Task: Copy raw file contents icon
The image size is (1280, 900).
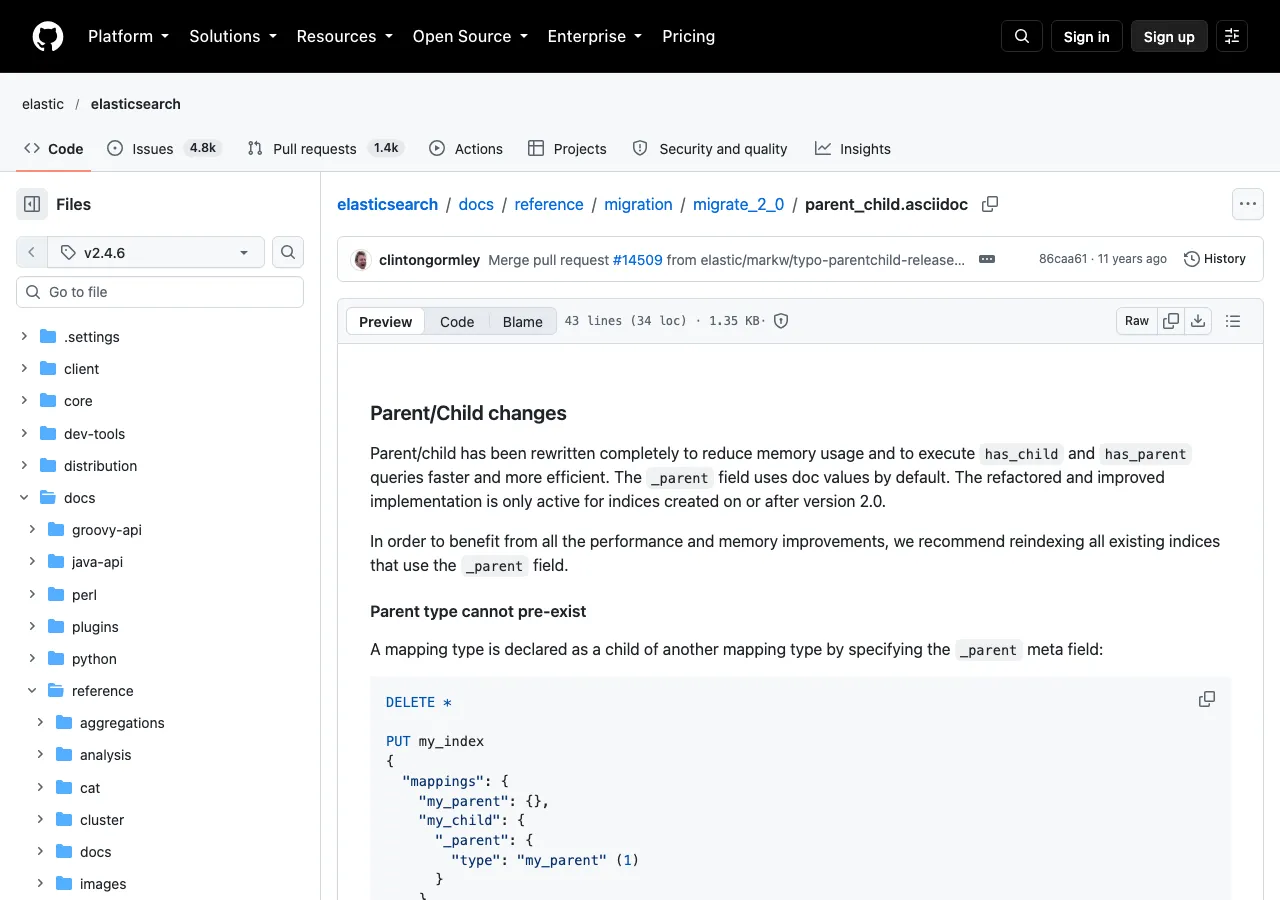Action: (1171, 321)
